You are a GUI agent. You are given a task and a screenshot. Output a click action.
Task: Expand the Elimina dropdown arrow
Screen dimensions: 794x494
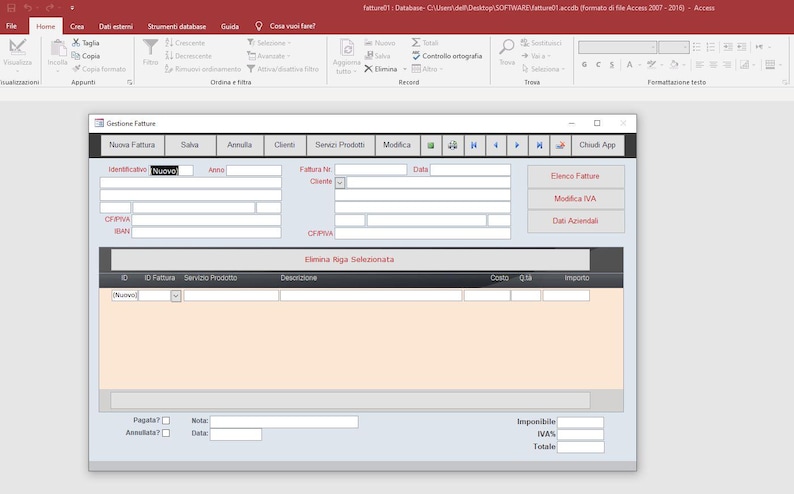[405, 69]
